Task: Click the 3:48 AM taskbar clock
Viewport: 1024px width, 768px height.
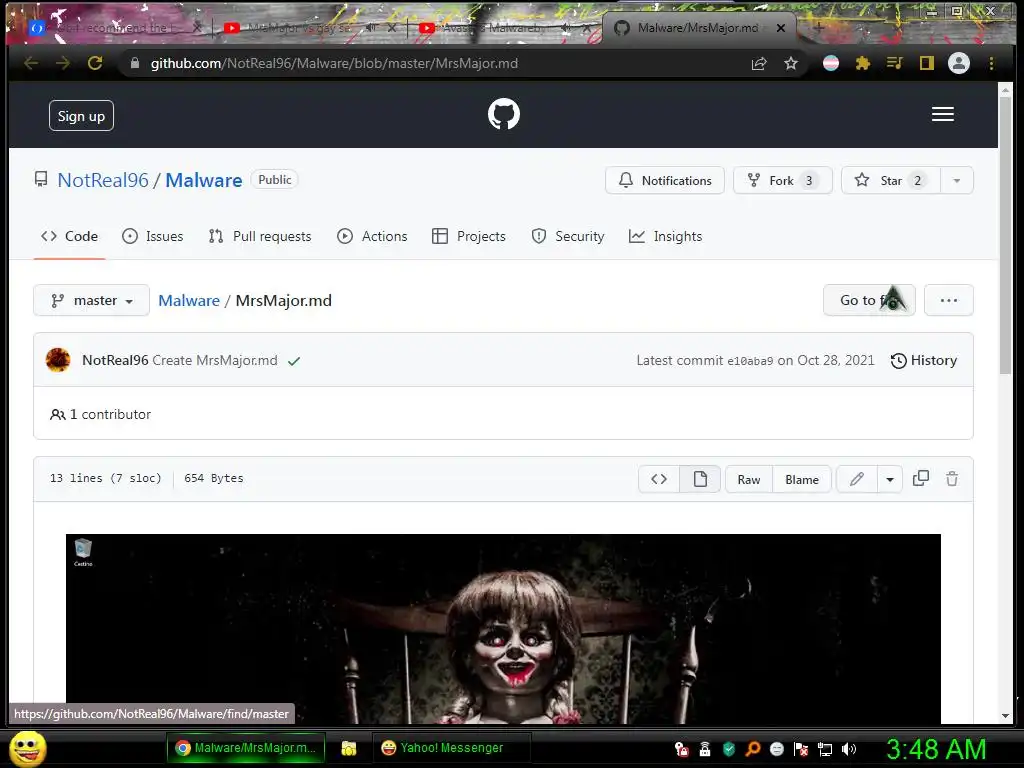Action: click(936, 750)
